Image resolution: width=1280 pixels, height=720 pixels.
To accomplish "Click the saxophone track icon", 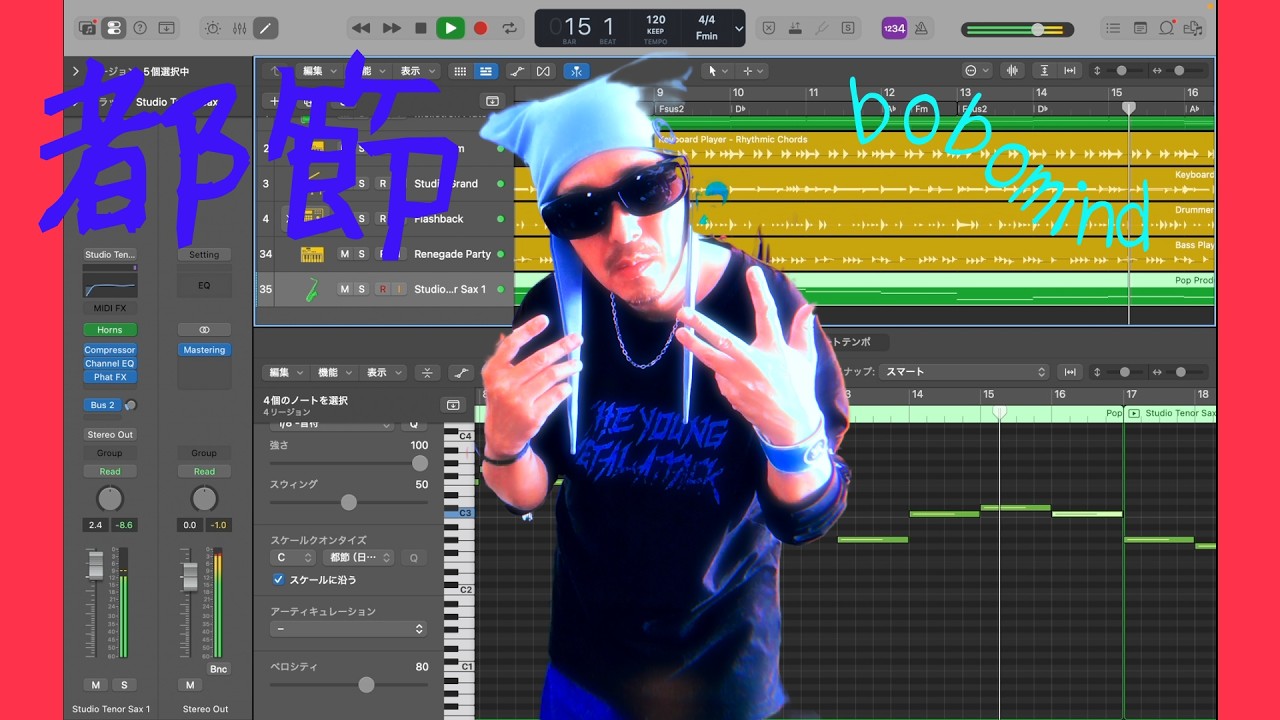I will pyautogui.click(x=312, y=289).
